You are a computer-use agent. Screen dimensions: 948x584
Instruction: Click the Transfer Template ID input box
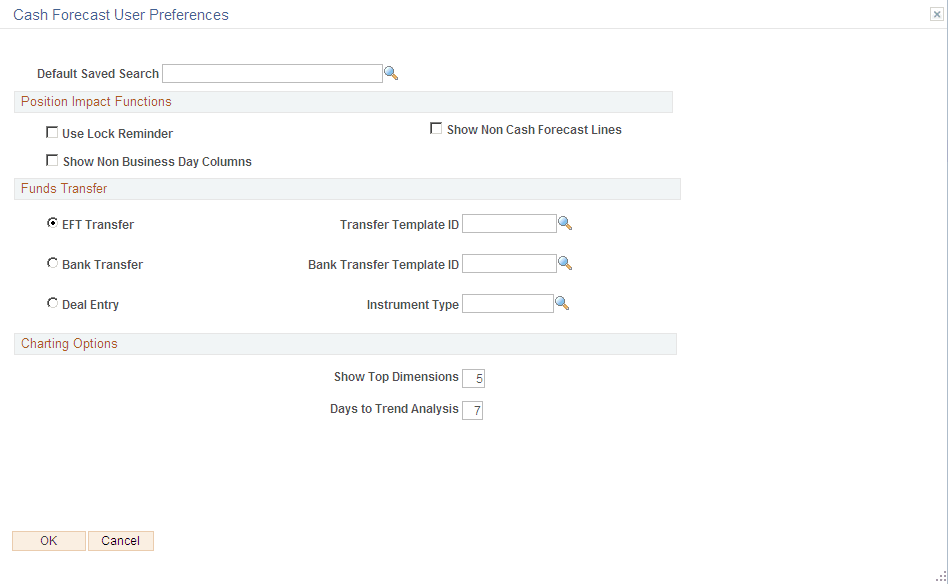coord(509,223)
